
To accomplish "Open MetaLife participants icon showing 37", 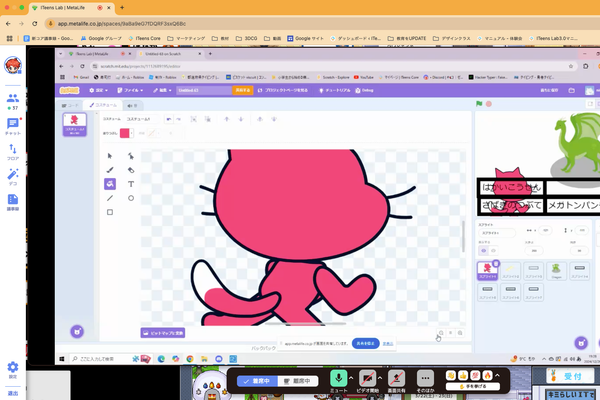I will click(13, 101).
